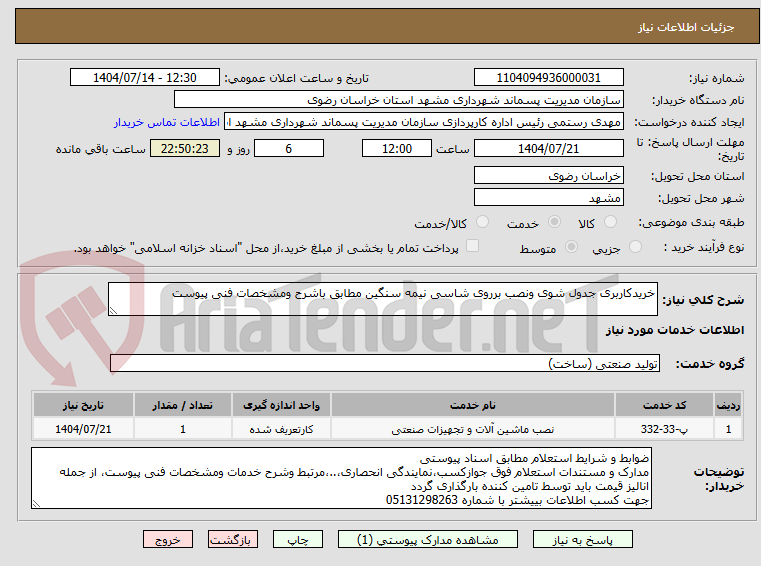Select the جزیی purchase type radio
The width and height of the screenshot is (761, 566).
pos(635,247)
